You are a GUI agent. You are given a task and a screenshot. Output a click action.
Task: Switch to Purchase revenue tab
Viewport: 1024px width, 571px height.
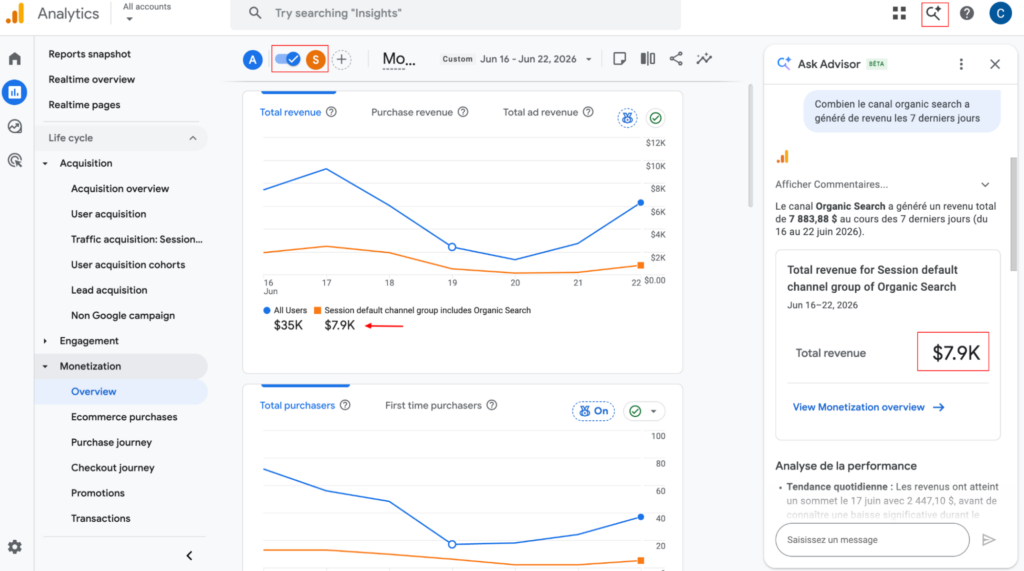point(411,112)
